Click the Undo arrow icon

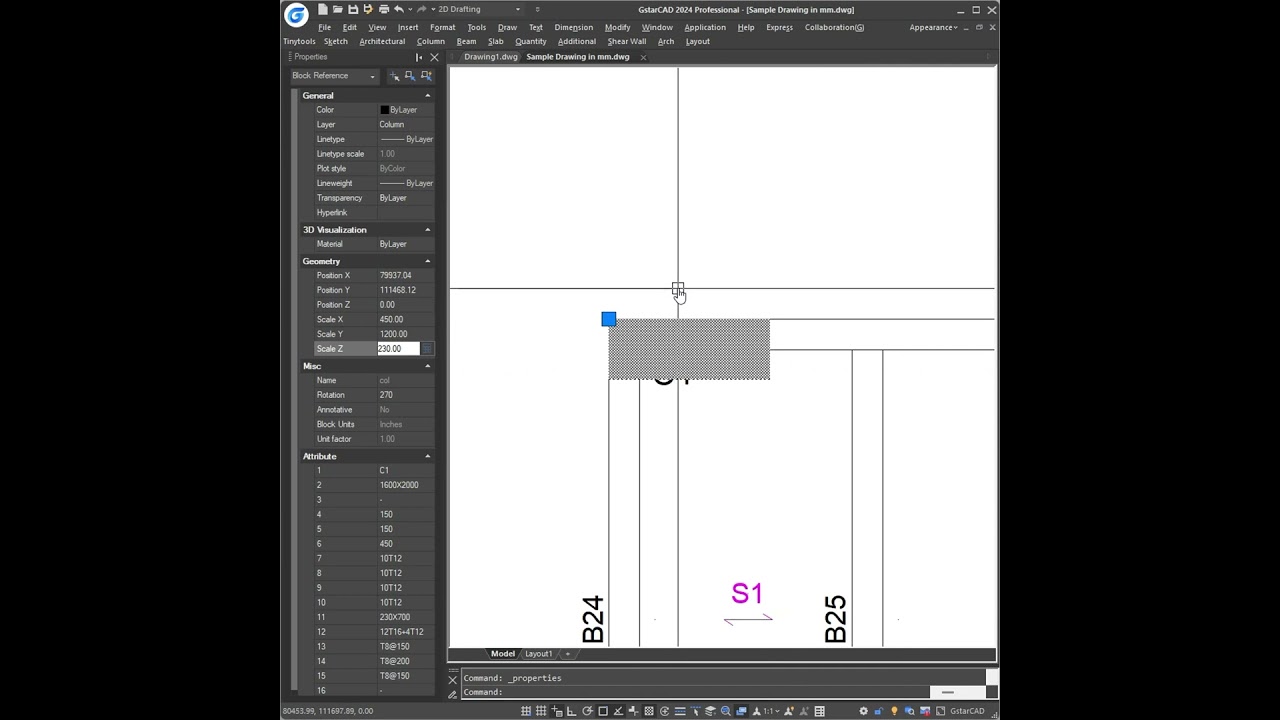[399, 9]
